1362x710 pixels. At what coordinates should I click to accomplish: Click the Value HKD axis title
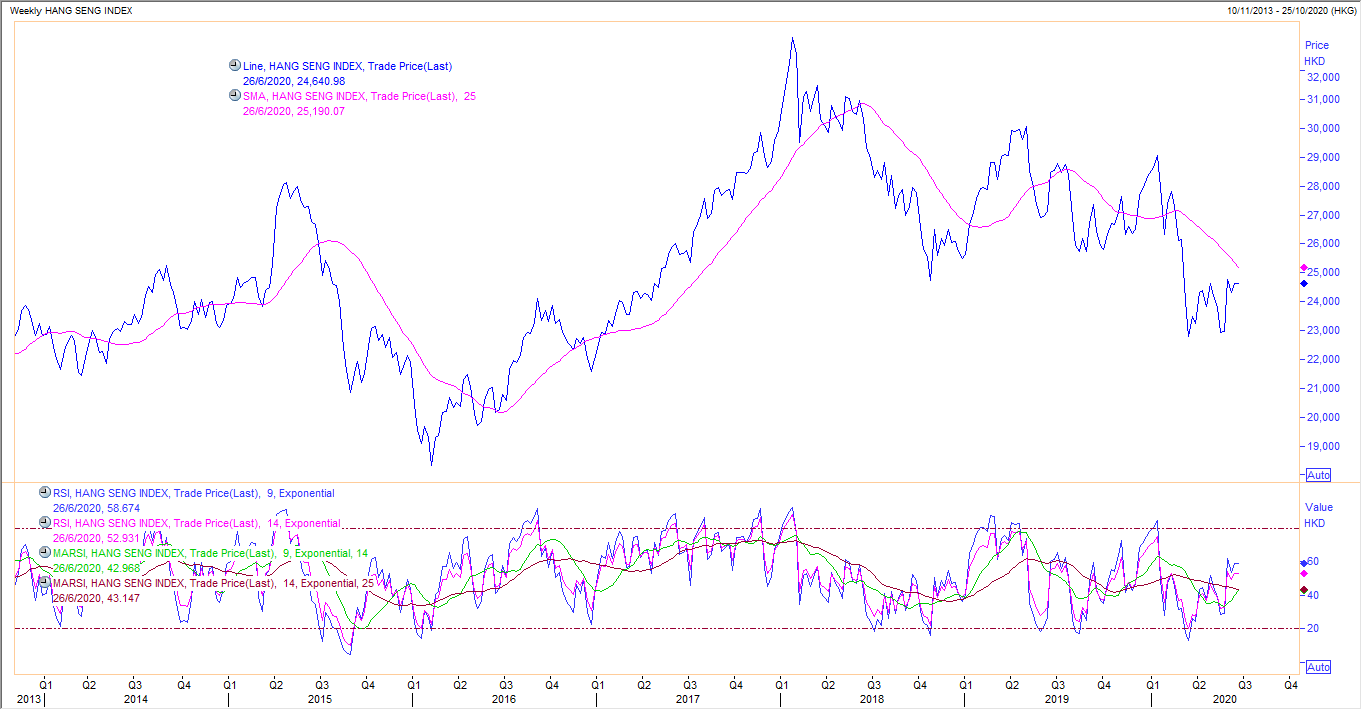tap(1317, 515)
